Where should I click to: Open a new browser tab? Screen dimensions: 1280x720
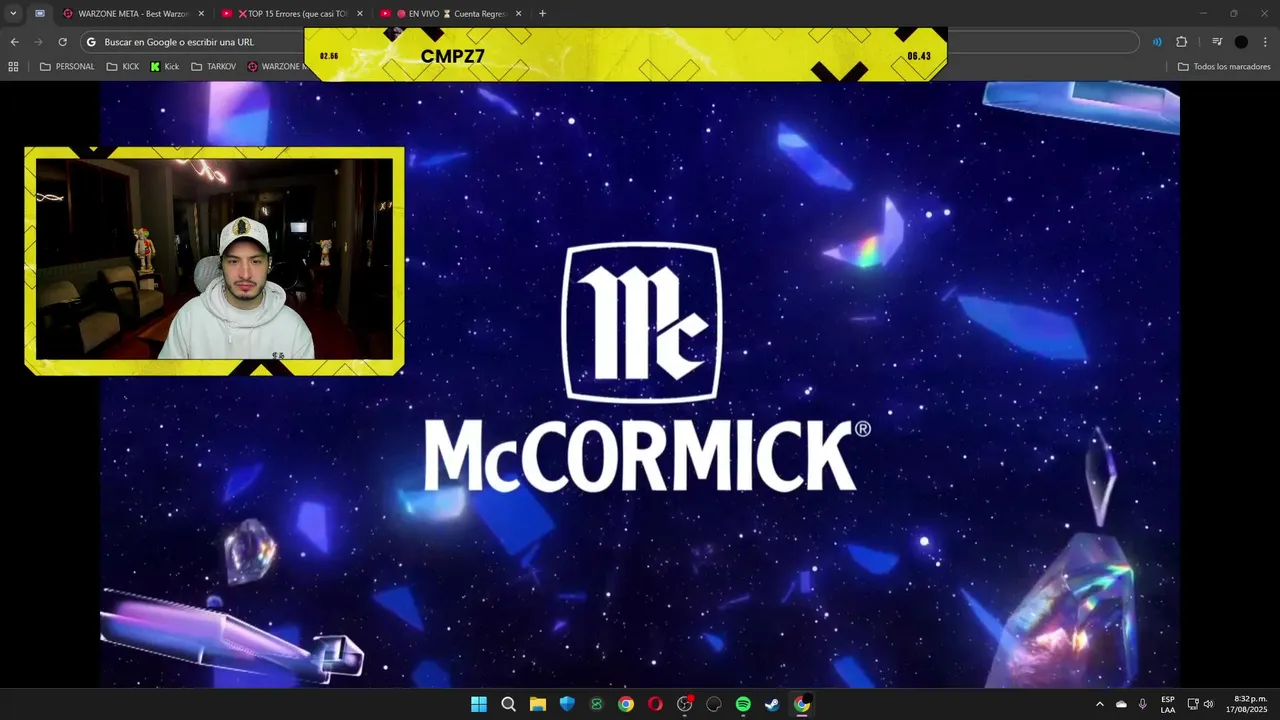[542, 14]
